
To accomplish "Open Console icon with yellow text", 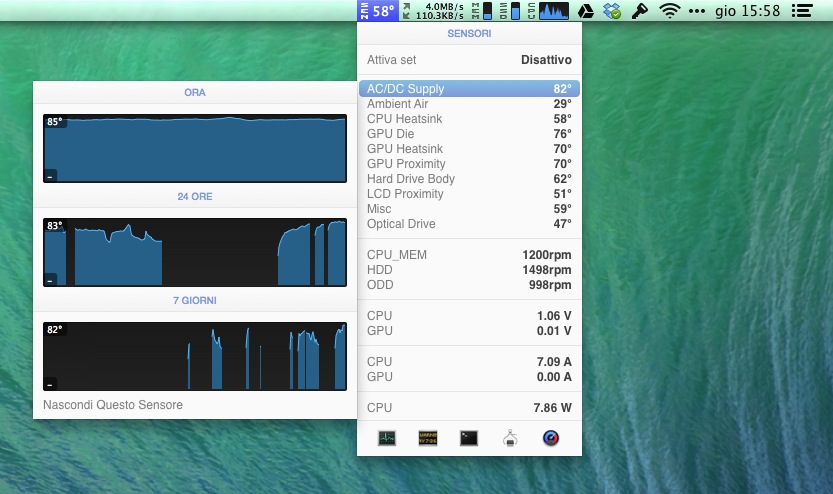I will pos(428,438).
